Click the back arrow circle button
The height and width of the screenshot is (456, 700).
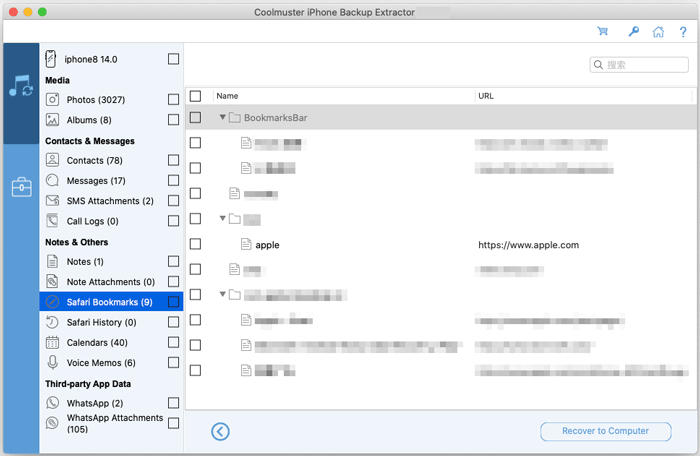pyautogui.click(x=220, y=431)
